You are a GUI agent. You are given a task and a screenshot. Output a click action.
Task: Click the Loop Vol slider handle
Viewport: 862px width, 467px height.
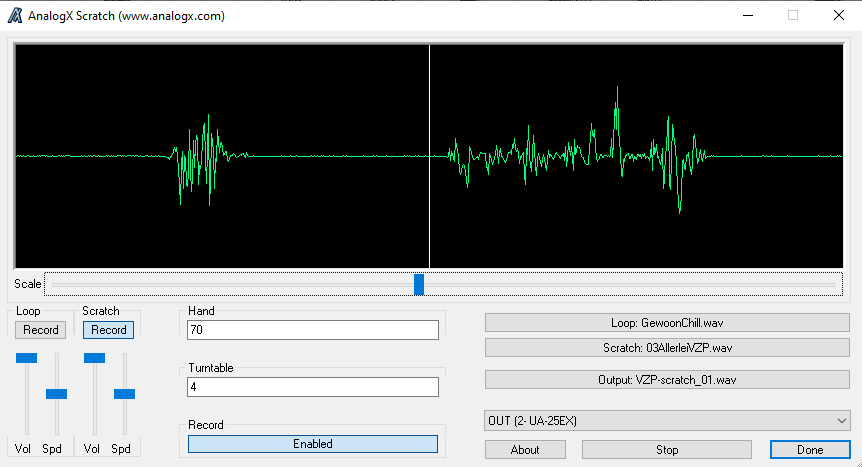[26, 357]
